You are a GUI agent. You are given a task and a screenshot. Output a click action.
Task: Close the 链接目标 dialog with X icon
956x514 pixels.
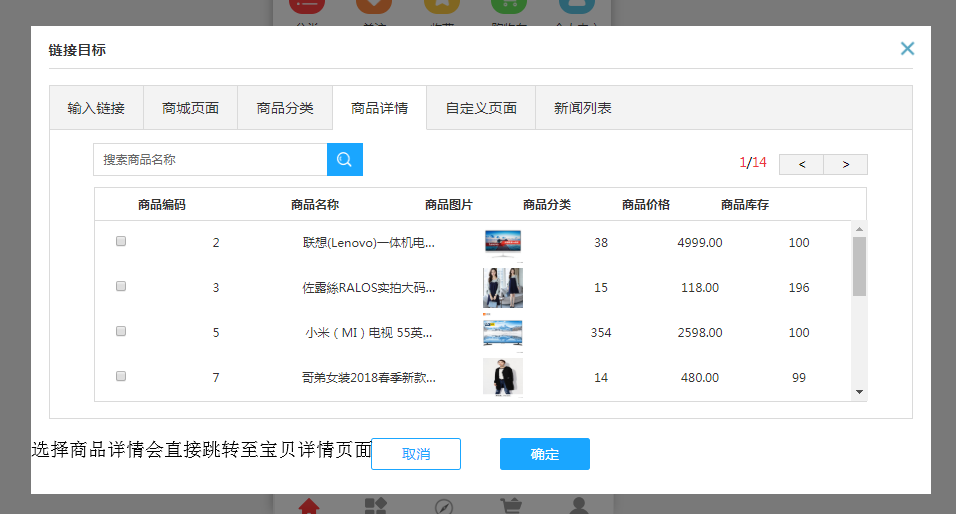pos(907,48)
